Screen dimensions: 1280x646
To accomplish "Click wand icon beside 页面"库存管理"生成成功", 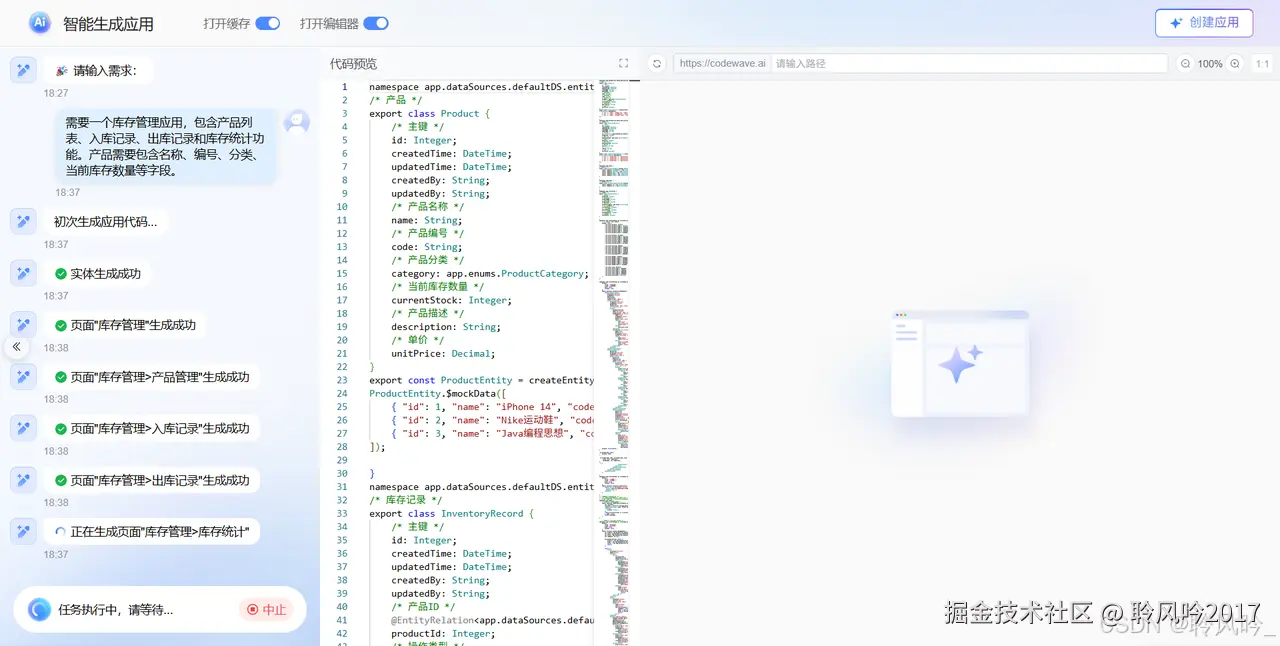I will (x=23, y=325).
